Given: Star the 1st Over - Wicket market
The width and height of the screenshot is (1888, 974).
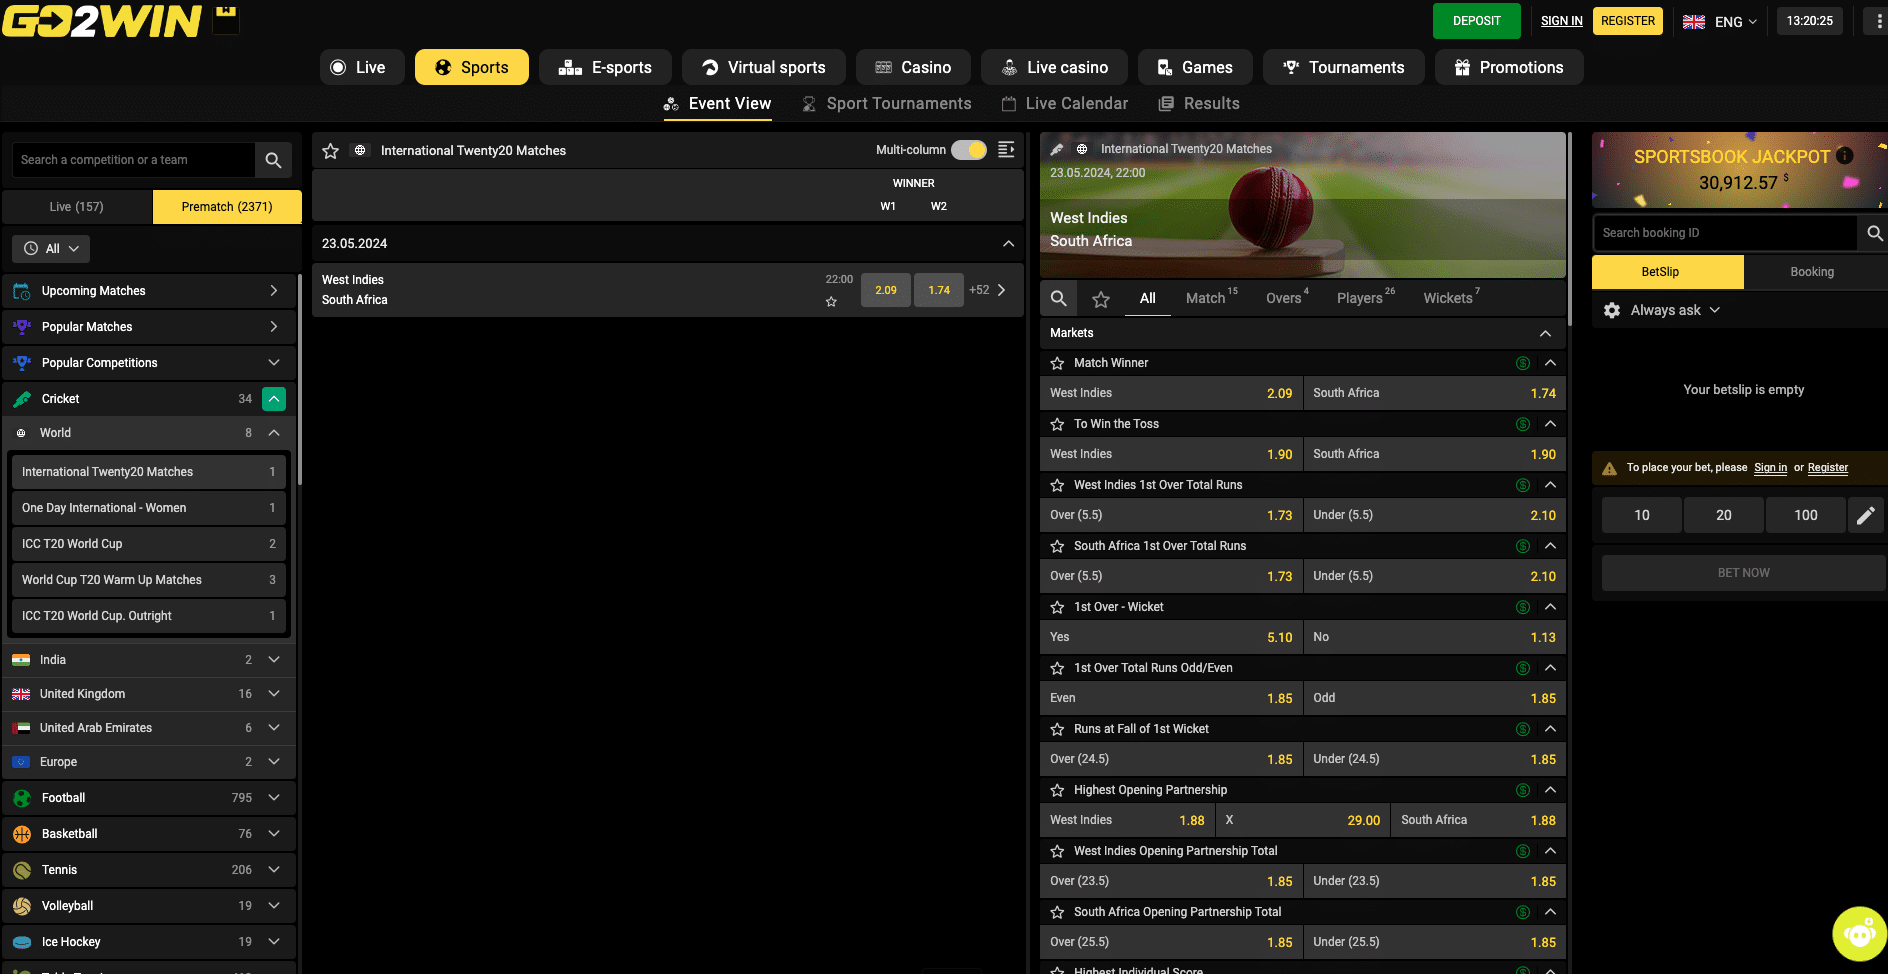Looking at the screenshot, I should click(1057, 607).
